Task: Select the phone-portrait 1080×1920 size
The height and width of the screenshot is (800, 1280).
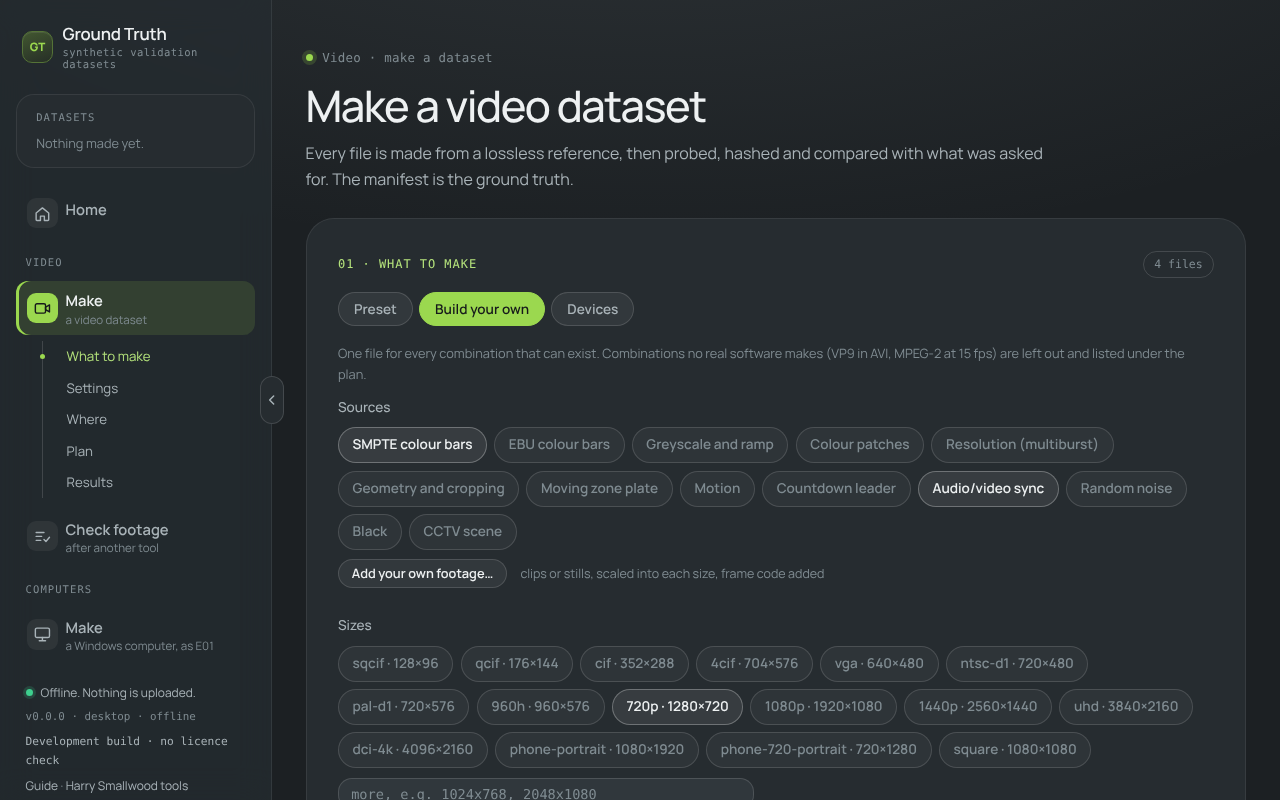Action: (x=597, y=750)
